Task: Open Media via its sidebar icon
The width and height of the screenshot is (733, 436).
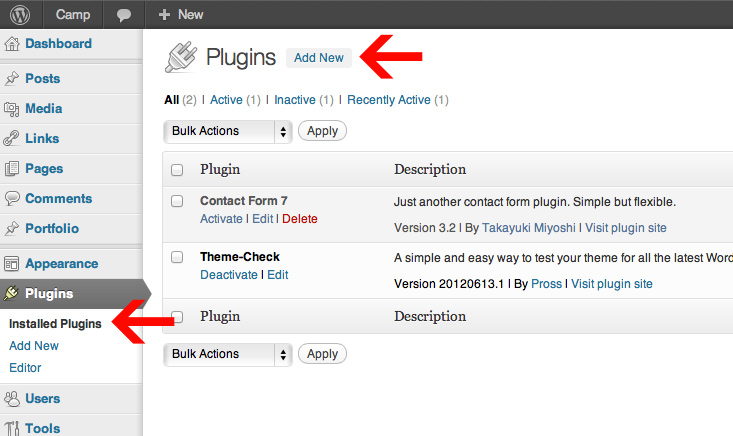Action: [x=12, y=109]
